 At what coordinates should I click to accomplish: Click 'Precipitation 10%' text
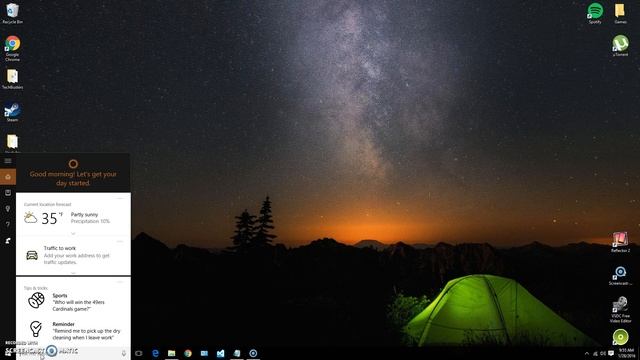tap(90, 221)
